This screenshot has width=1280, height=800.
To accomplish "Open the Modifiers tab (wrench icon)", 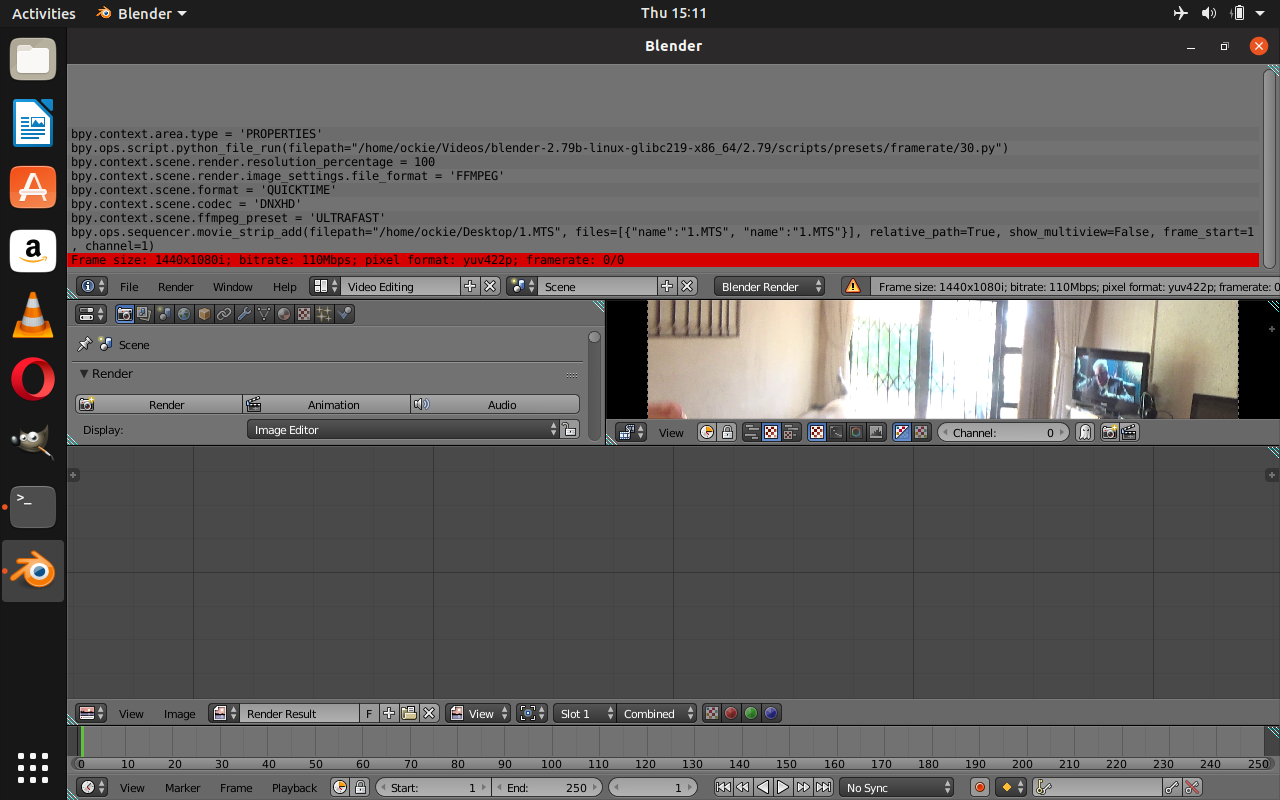I will pyautogui.click(x=244, y=314).
